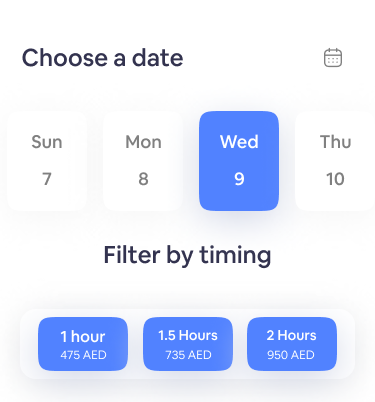Image resolution: width=375 pixels, height=402 pixels.
Task: Click the 475 AED price text
Action: click(x=83, y=355)
